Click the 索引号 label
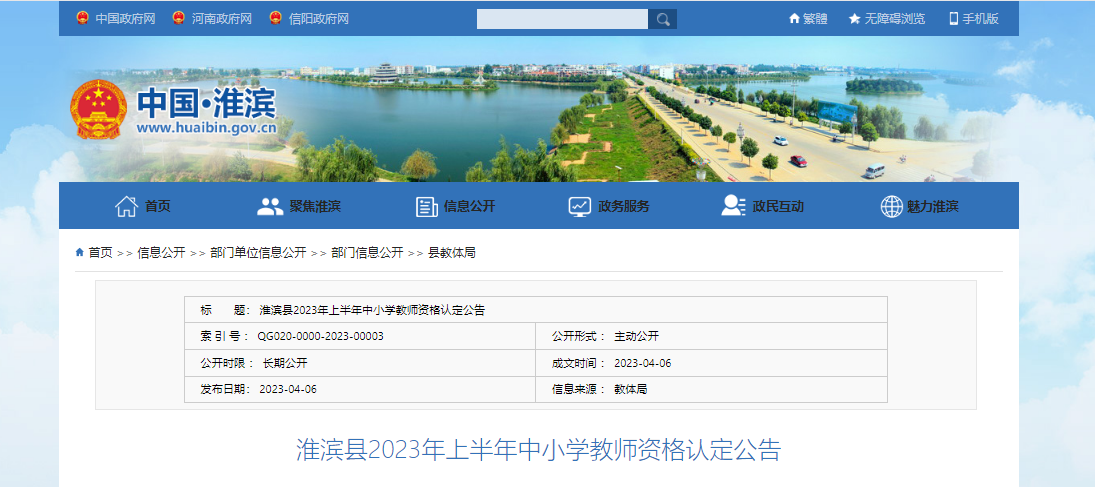Screen dimensions: 1095x487 225,337
